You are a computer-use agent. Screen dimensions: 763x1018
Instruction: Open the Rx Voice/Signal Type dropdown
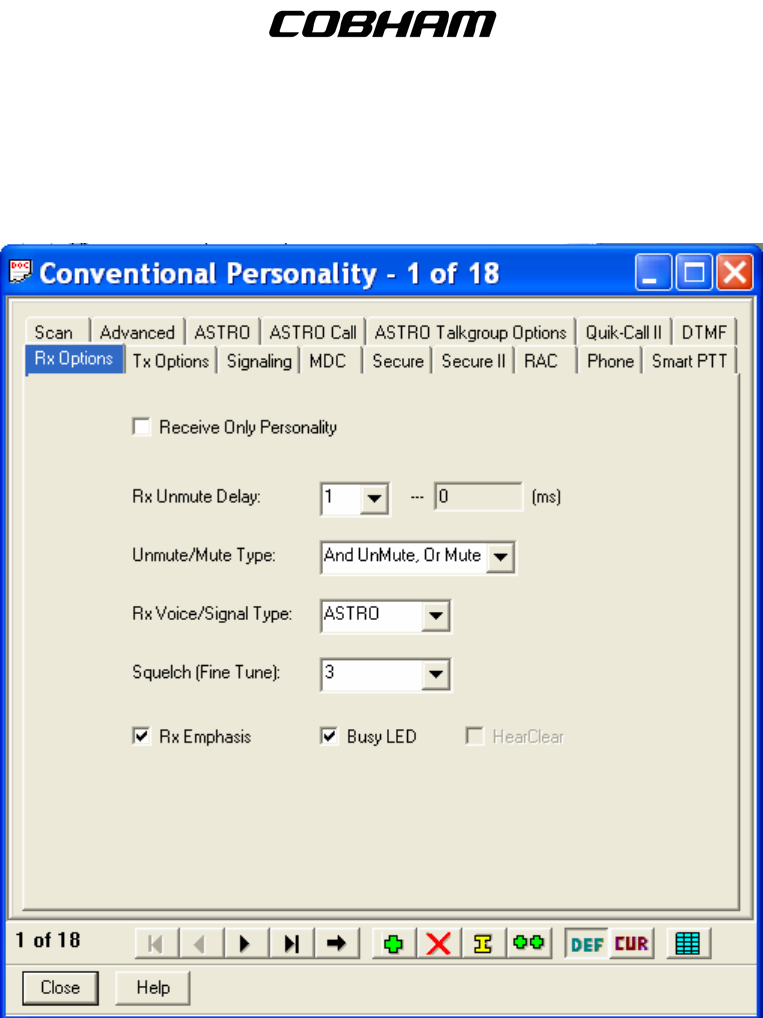coord(436,615)
